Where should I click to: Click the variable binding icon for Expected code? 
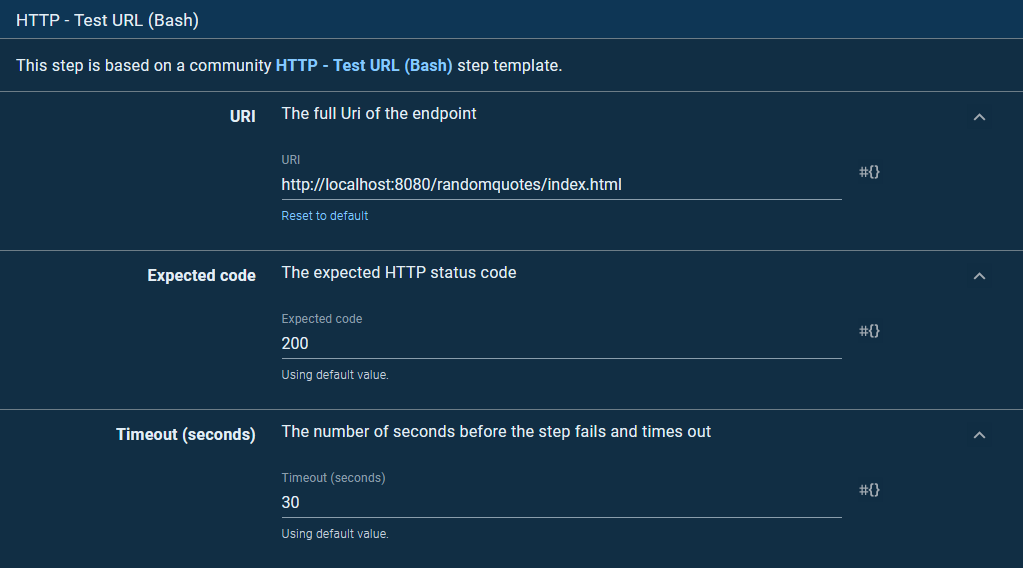click(869, 331)
